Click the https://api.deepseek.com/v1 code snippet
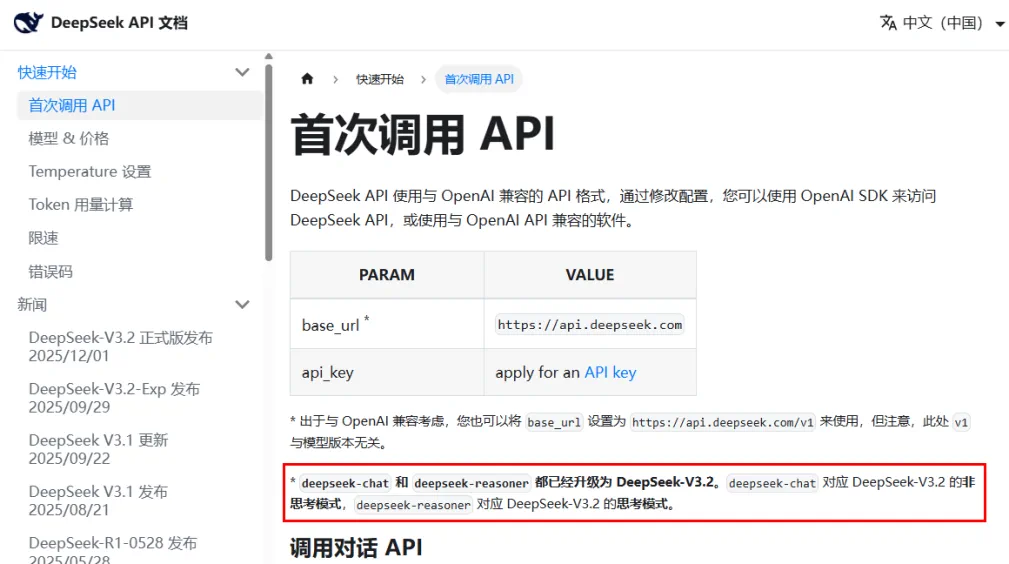This screenshot has height=564, width=1009. (722, 422)
